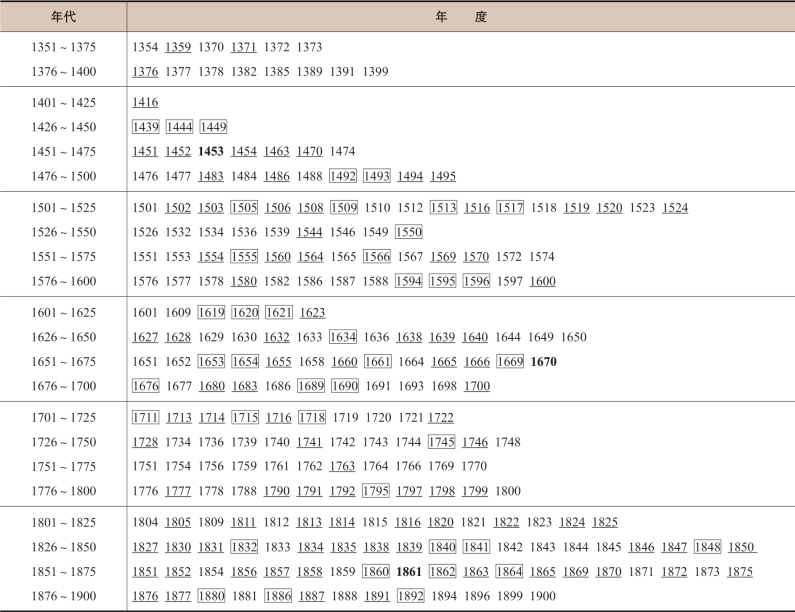This screenshot has width=795, height=612.
Task: Click the boxed year 1745
Action: point(442,442)
